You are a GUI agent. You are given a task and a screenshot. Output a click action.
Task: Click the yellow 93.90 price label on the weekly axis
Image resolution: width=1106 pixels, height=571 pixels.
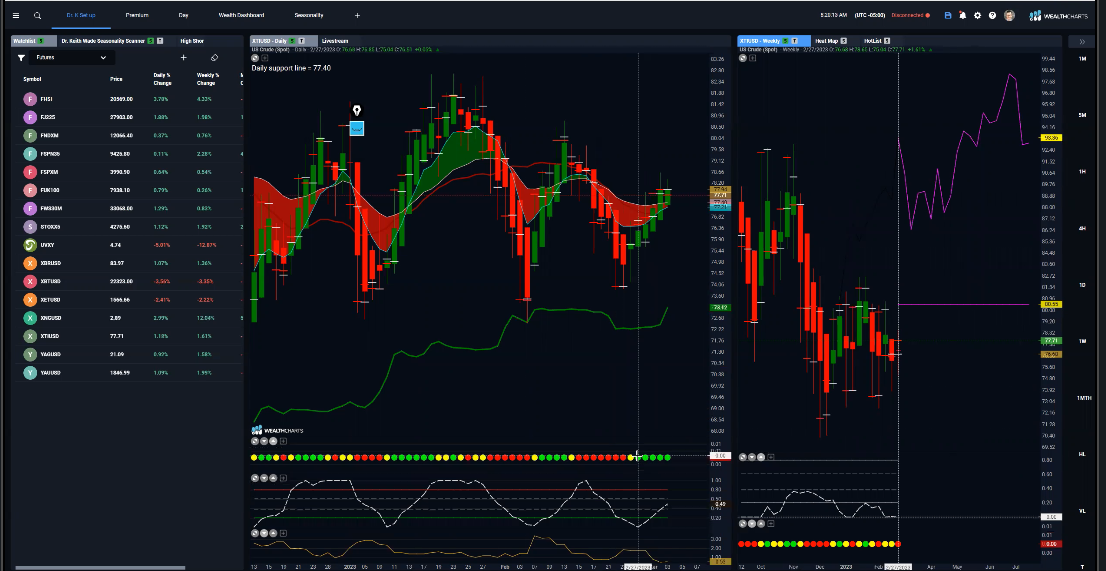point(1051,137)
